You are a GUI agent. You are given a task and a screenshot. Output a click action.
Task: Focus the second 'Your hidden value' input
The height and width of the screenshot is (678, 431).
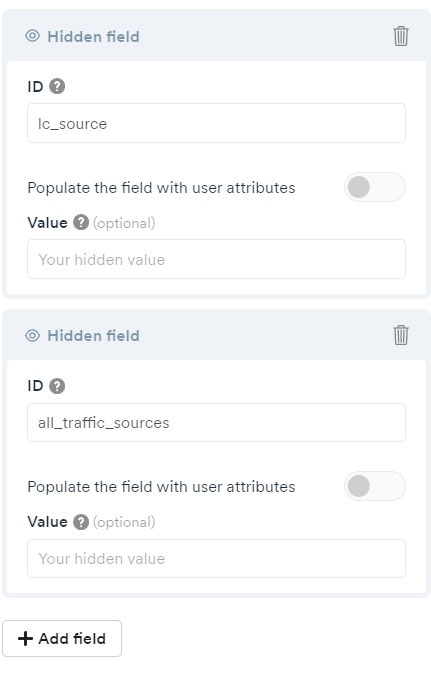[x=216, y=558]
